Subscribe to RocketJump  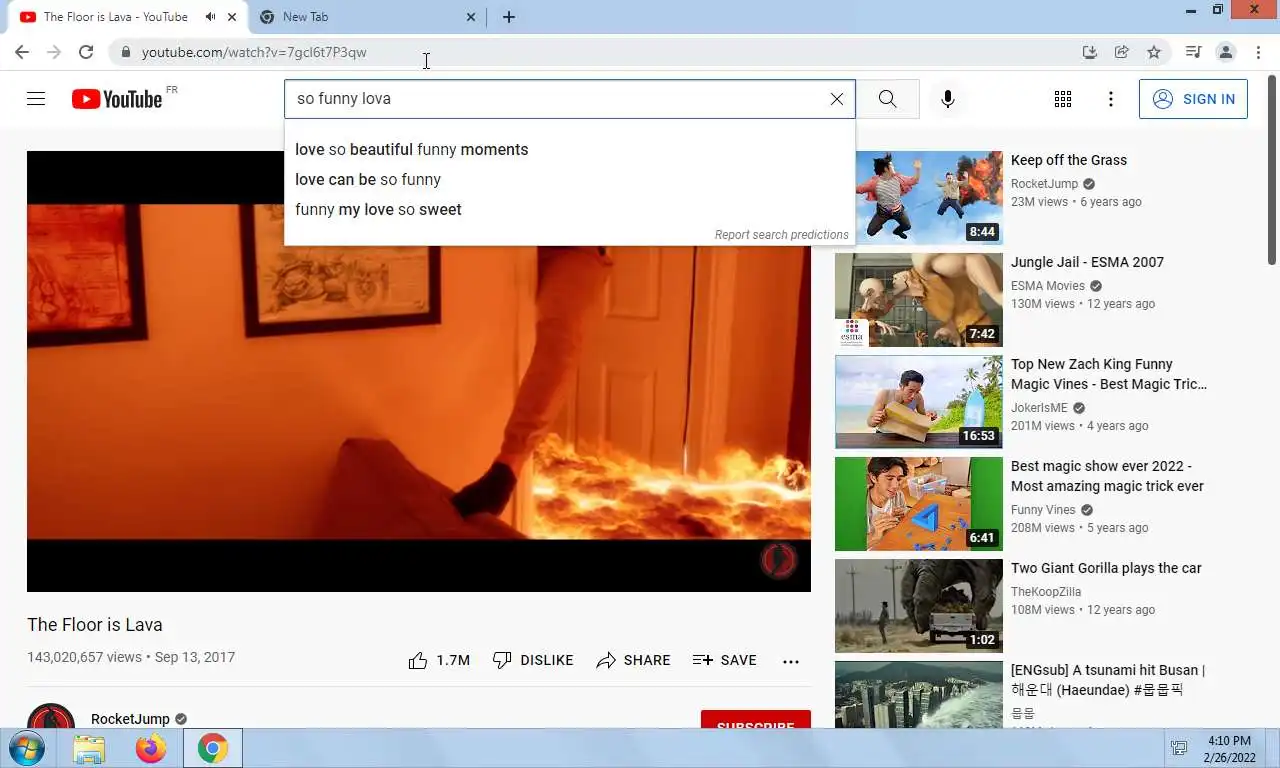coord(756,719)
